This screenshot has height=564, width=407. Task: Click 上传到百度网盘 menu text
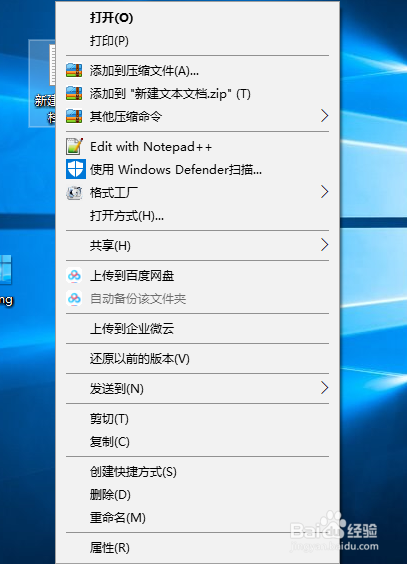132,276
